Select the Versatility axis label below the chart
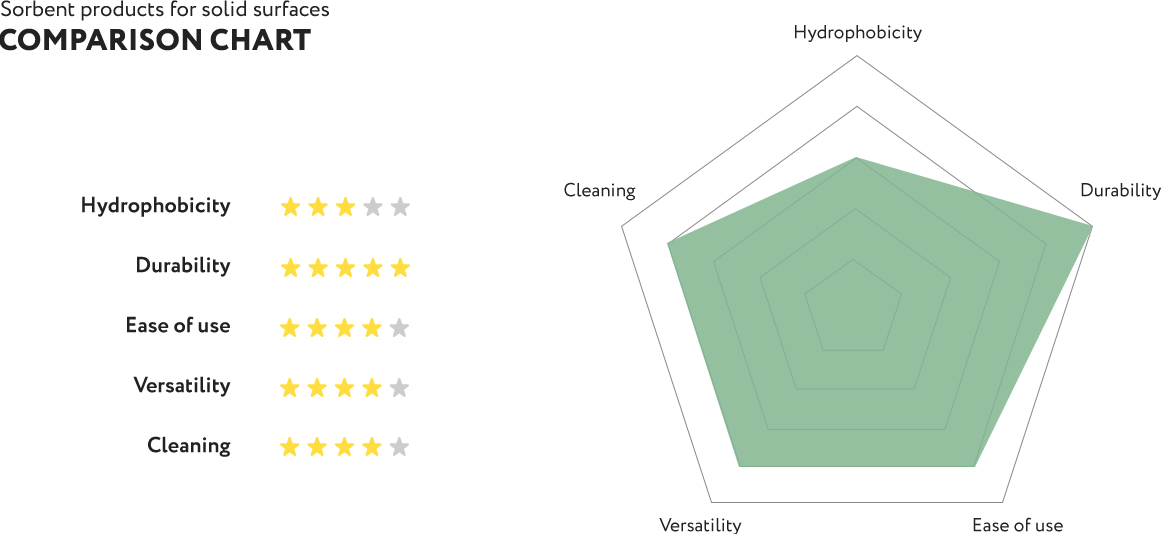1170x534 pixels. 701,524
